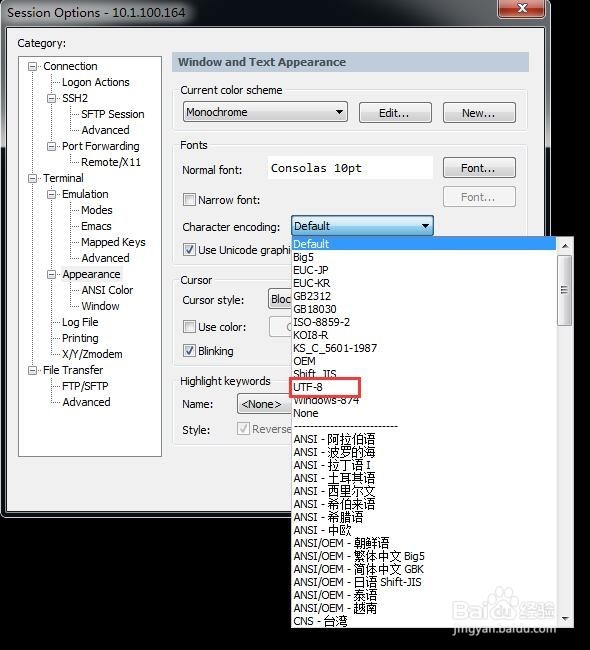The image size is (590, 650).
Task: Open FTP/SFTP category
Action: 85,386
